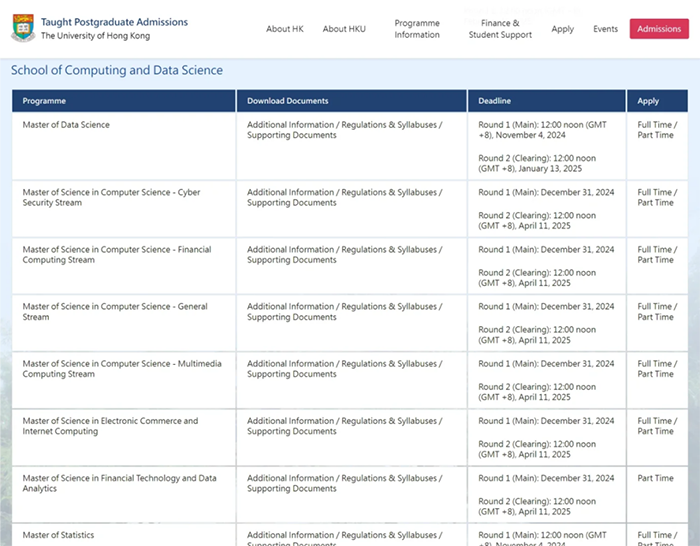Apply Part Time for Financial Technology programme
700x546 pixels.
655,478
